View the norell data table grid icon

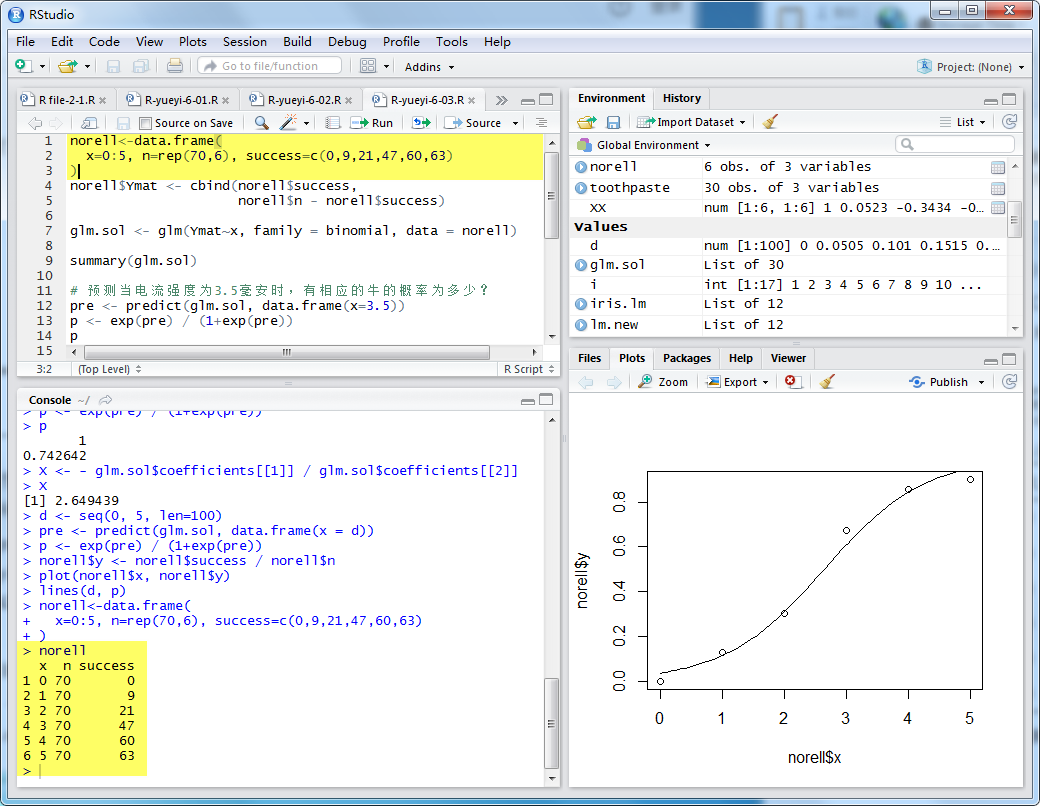(997, 167)
